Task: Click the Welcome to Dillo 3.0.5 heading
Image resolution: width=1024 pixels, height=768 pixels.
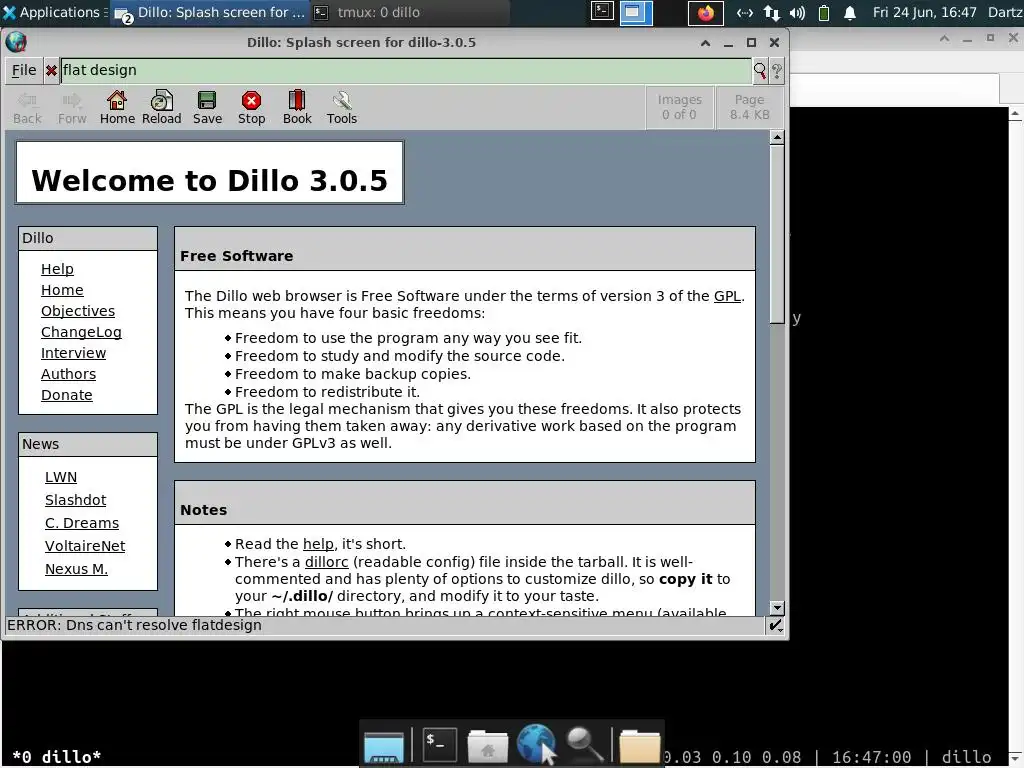Action: [210, 181]
